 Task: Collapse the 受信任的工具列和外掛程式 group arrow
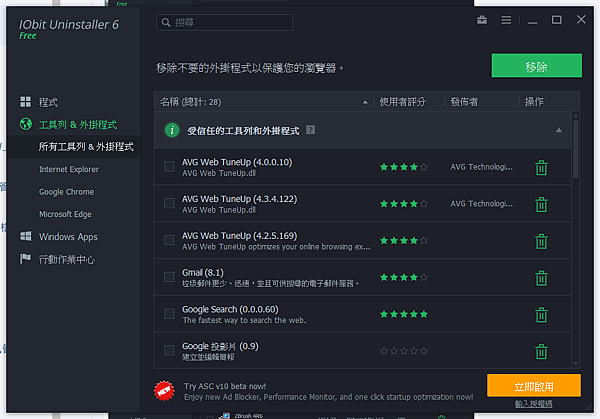tap(559, 130)
